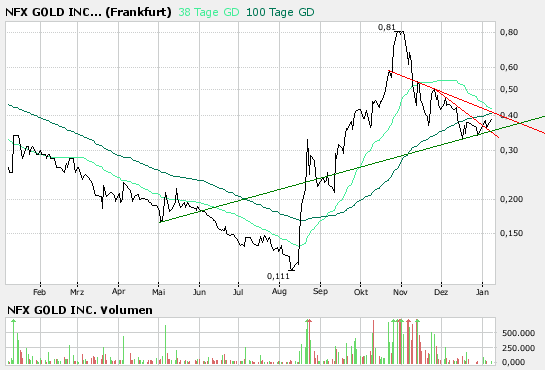The height and width of the screenshot is (384, 545).
Task: Click the "Mai" month label
Action: coord(158,292)
